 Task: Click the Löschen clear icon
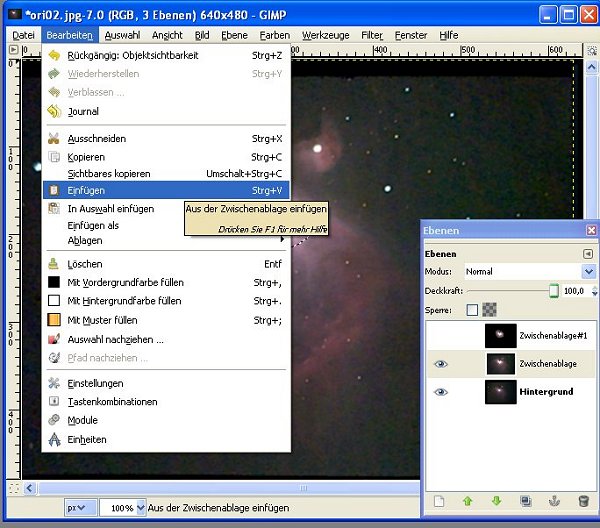54,264
